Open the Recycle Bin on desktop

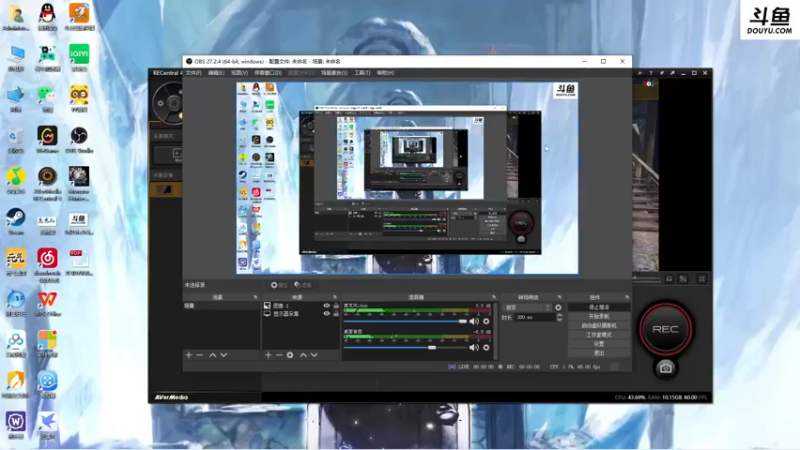(x=16, y=139)
